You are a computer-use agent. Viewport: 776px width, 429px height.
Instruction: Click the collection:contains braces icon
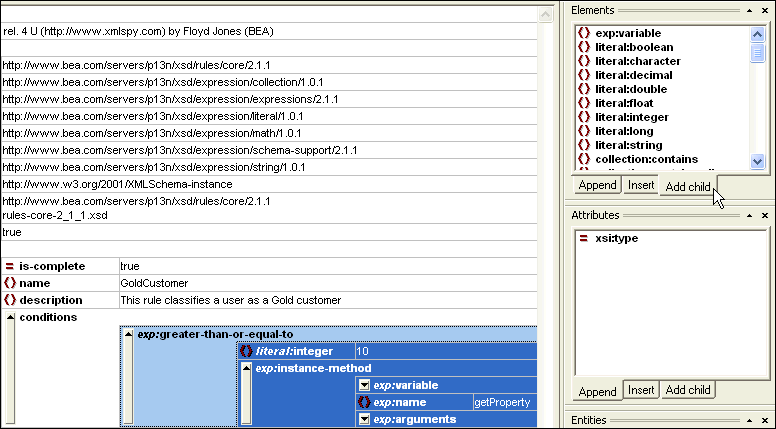tap(584, 159)
